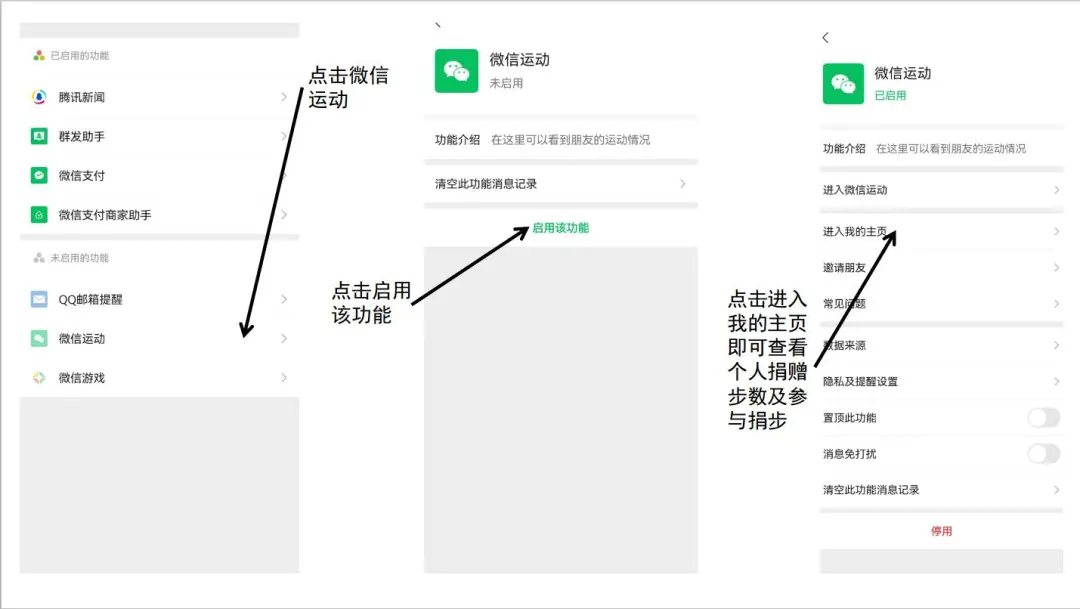Open chevron beside 邀请朋友

[1057, 267]
